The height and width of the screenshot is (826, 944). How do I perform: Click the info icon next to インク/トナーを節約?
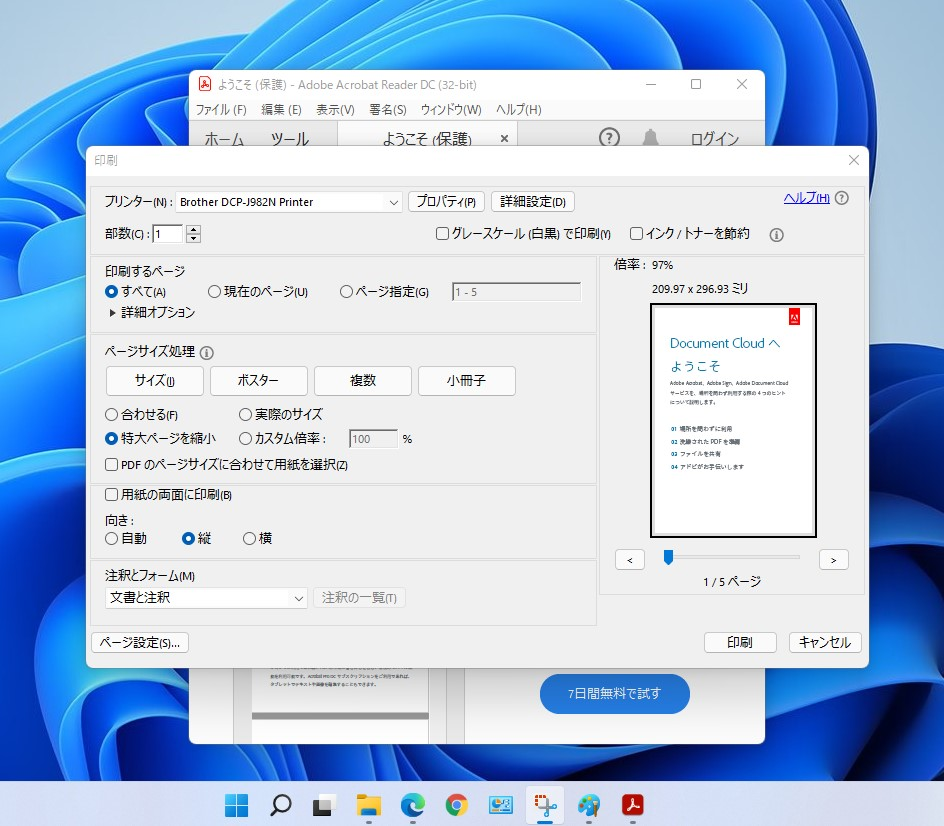(776, 235)
